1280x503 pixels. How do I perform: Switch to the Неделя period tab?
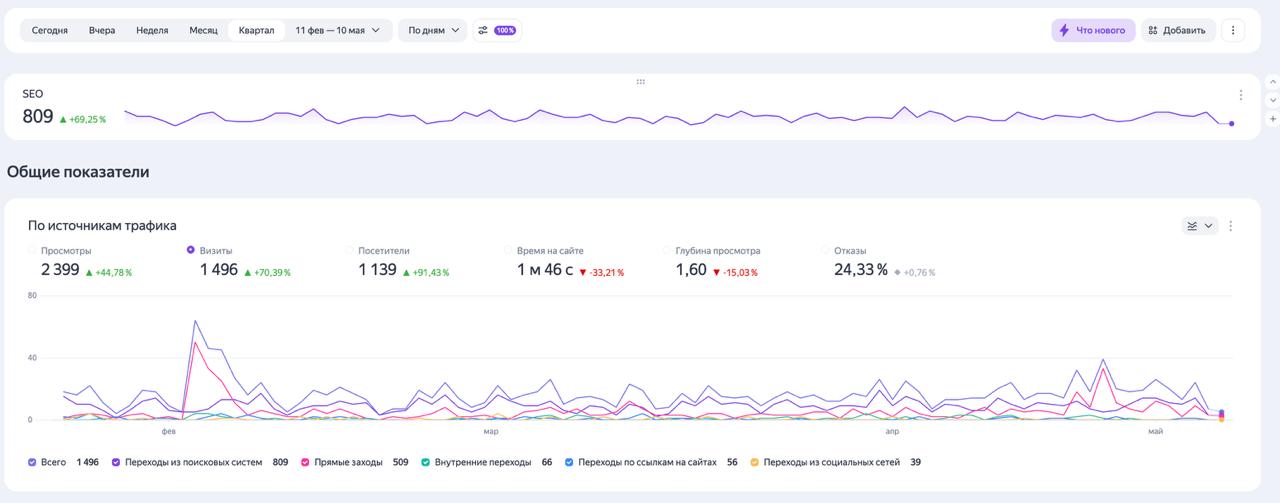(x=152, y=30)
